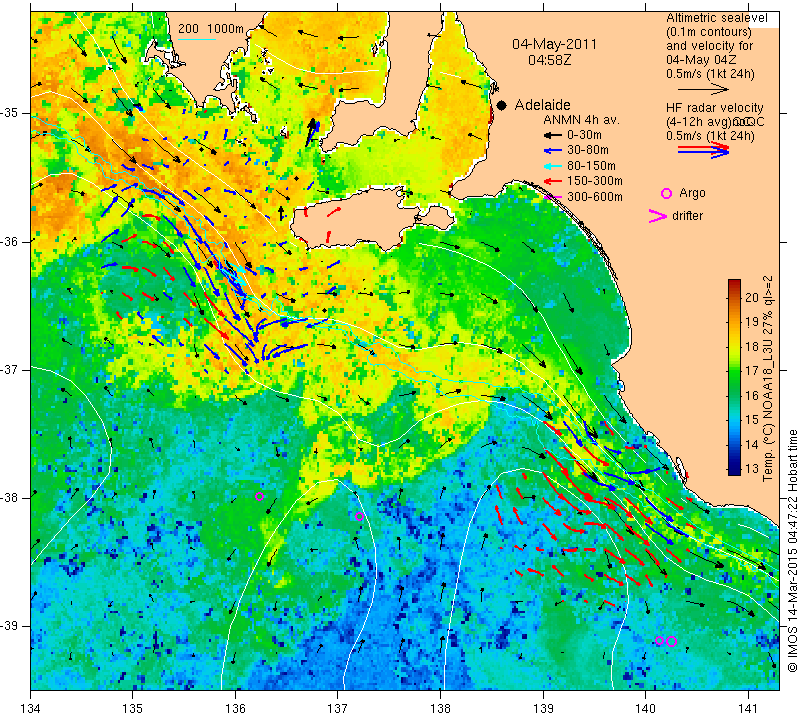The height and width of the screenshot is (720, 800).
Task: Click the 'drifter' legend label
Action: click(x=687, y=216)
